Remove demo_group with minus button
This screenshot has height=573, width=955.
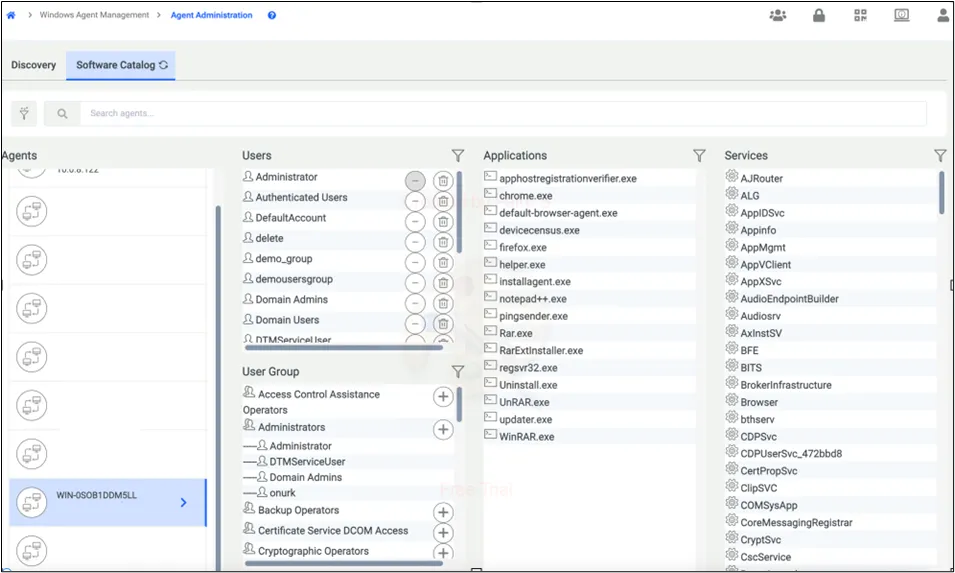click(415, 262)
